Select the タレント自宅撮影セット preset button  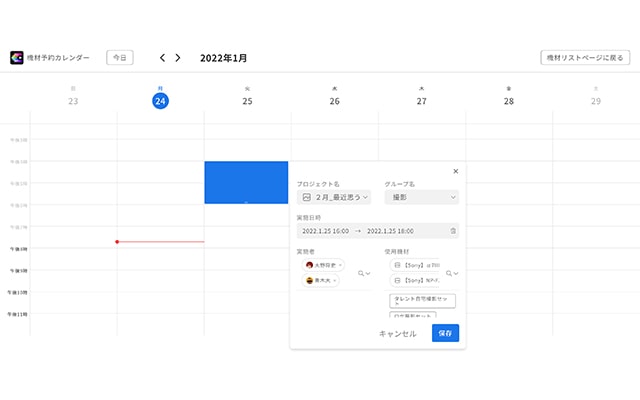422,301
